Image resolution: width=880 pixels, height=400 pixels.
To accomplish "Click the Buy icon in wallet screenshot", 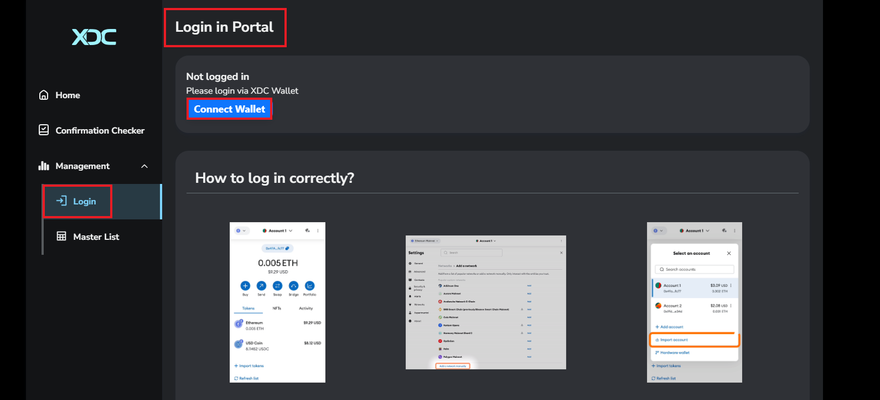I will [x=245, y=286].
